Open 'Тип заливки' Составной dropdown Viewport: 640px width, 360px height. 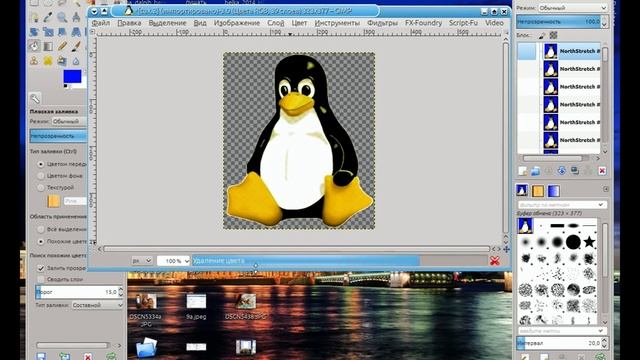(x=97, y=305)
